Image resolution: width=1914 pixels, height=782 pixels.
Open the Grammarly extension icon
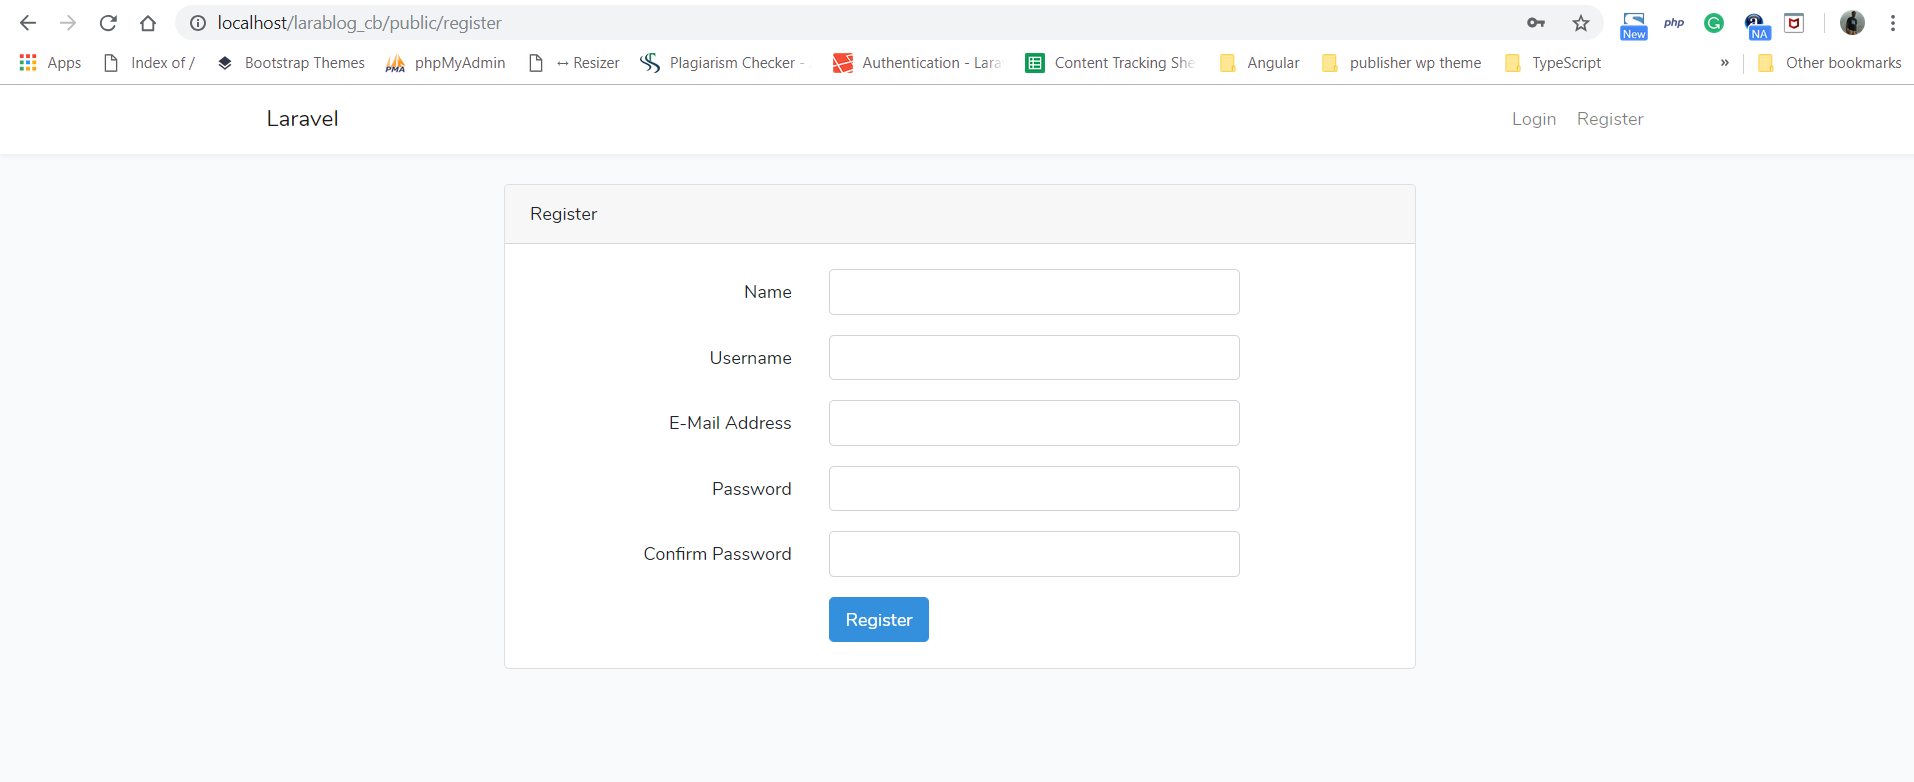(1714, 22)
